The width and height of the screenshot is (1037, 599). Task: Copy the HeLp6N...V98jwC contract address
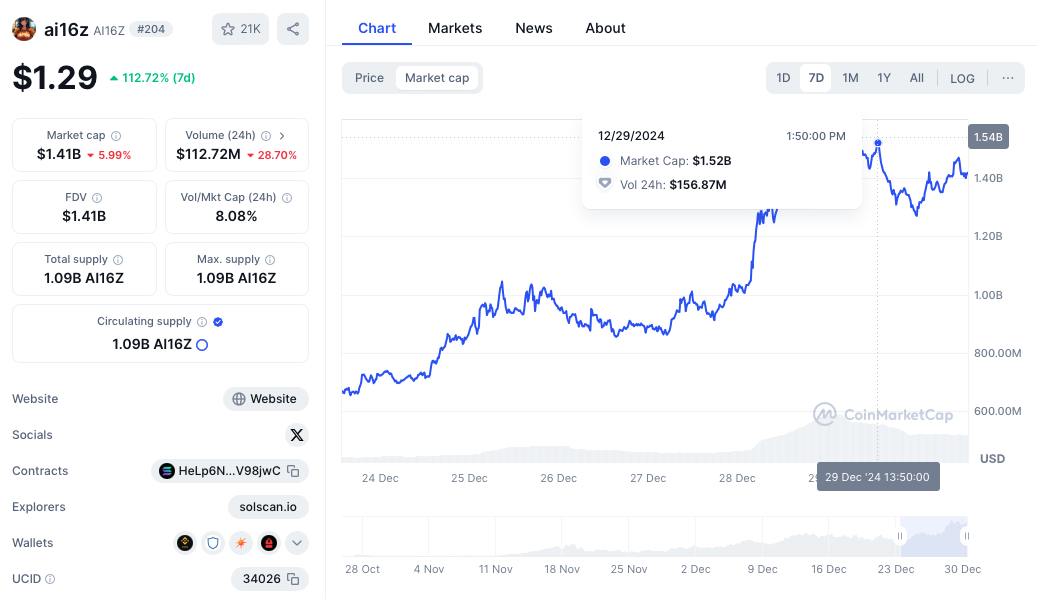click(x=293, y=471)
